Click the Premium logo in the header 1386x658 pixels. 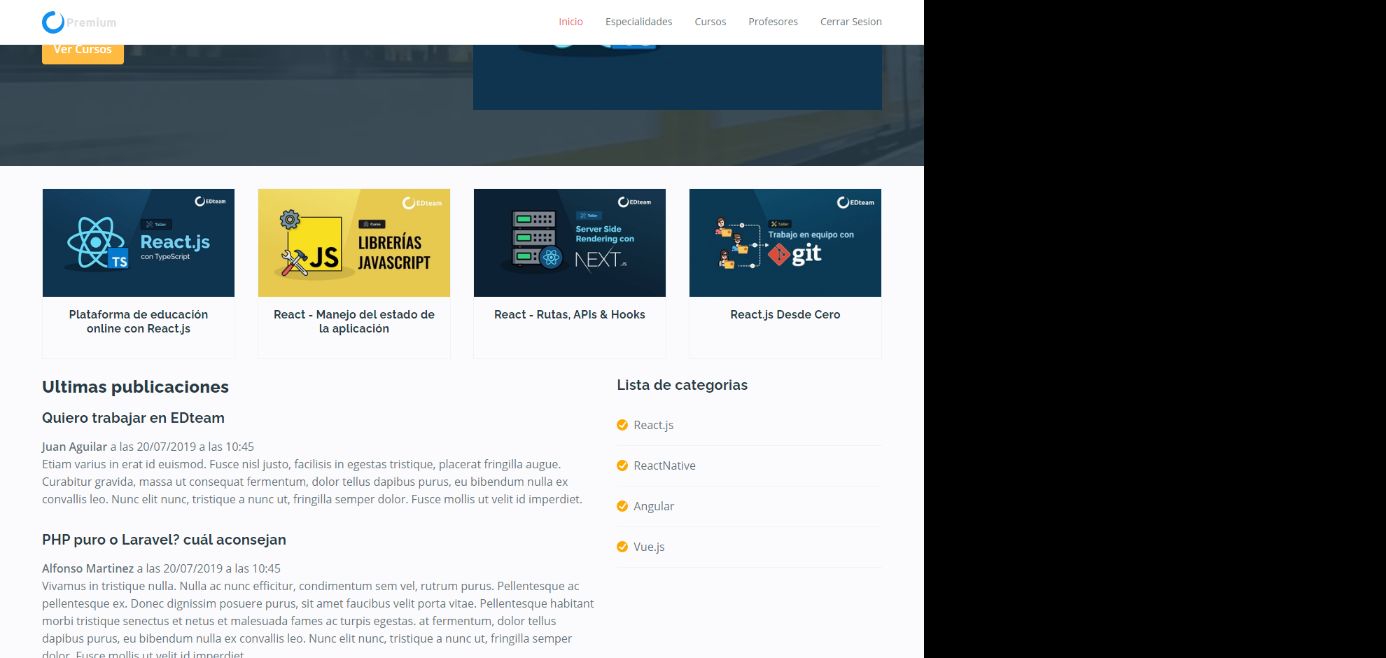[x=79, y=22]
